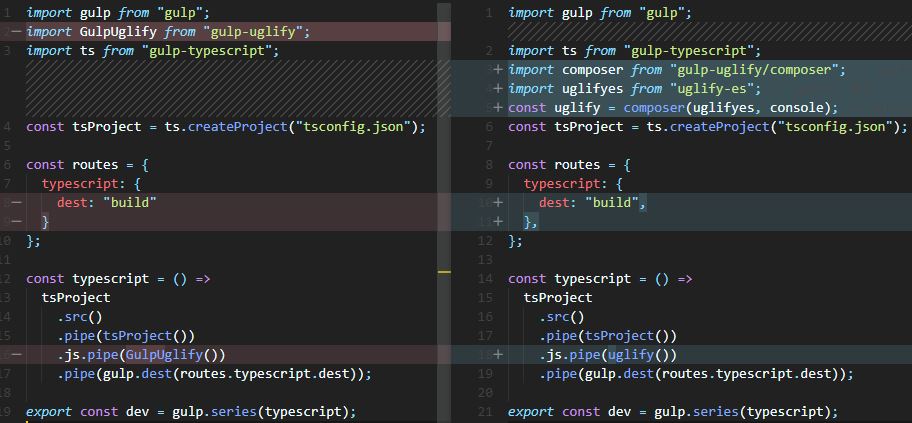Click line number 21 in modified pane

pyautogui.click(x=484, y=412)
